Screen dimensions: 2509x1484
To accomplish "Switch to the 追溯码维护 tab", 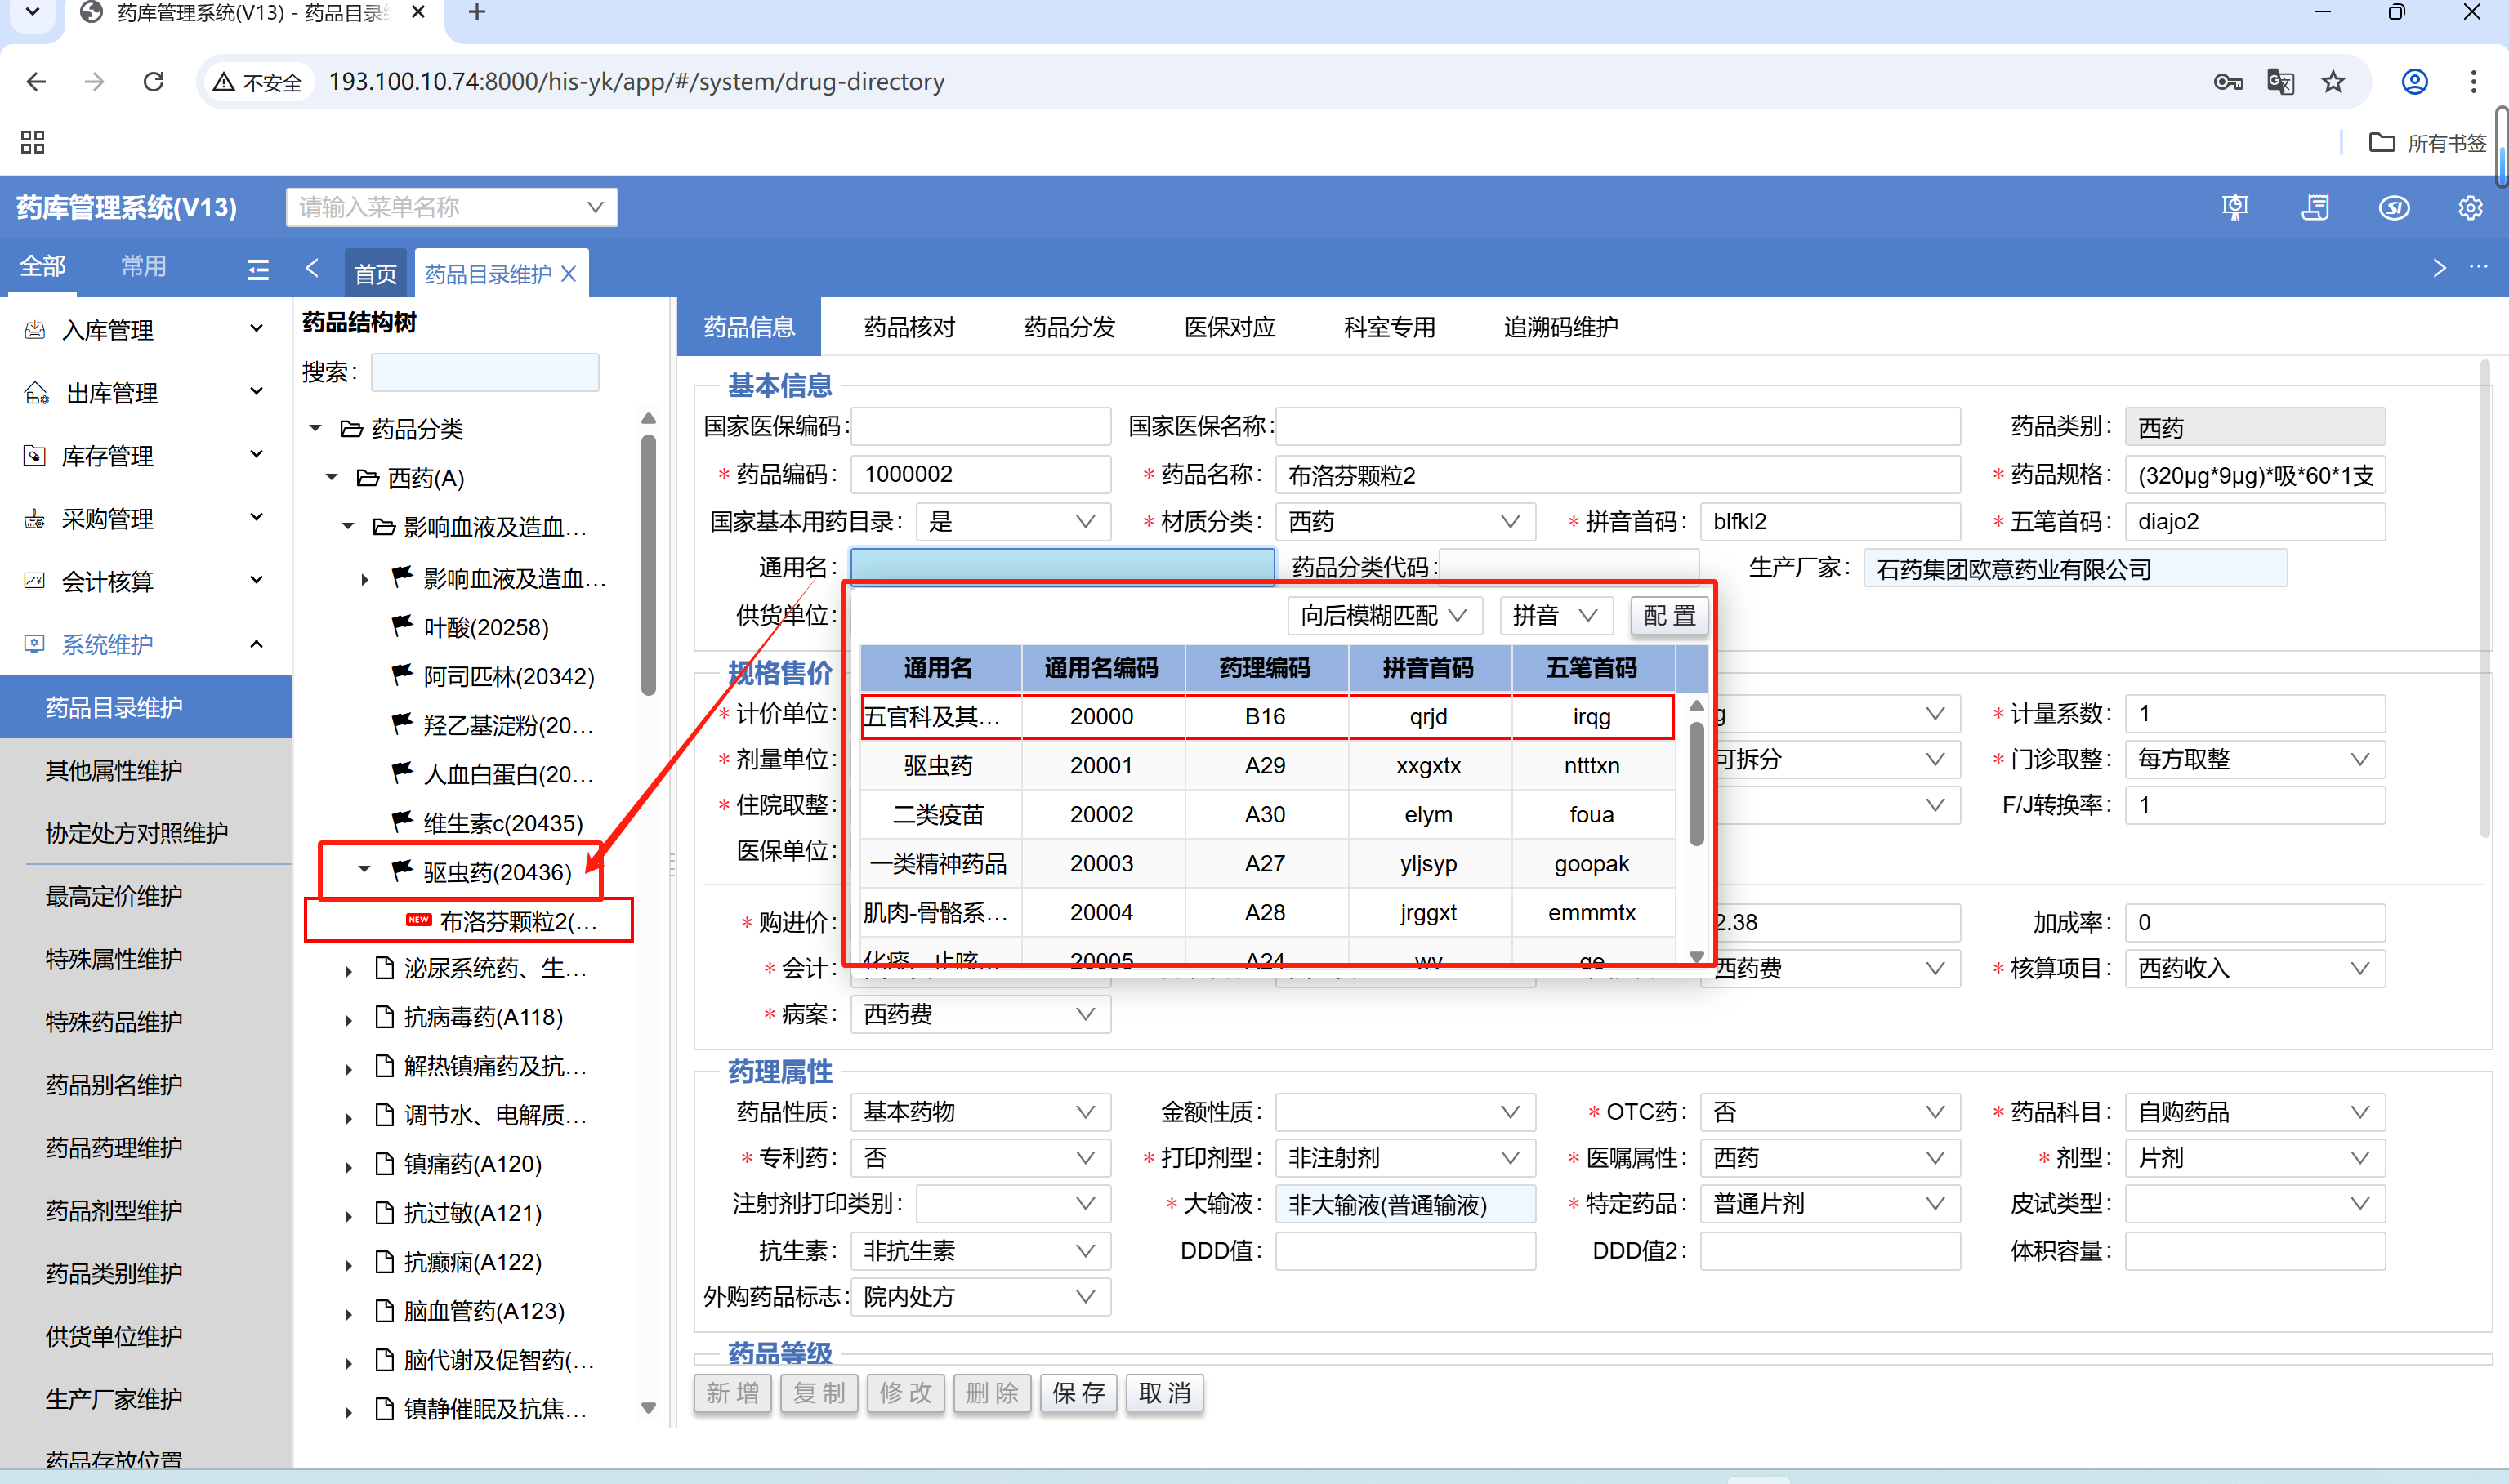I will coord(1560,327).
